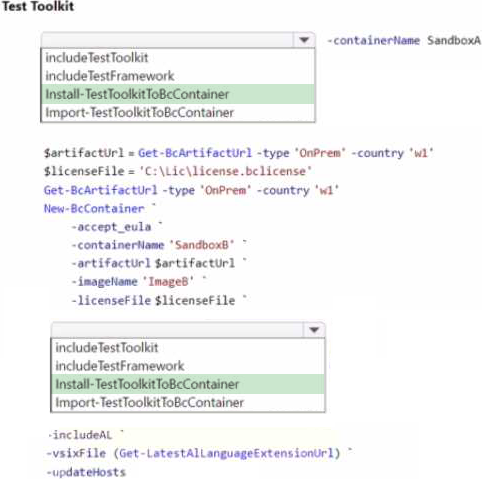This screenshot has width=482, height=479.
Task: Click the -containerName 'SandboxB' parameter
Action: click(x=153, y=245)
